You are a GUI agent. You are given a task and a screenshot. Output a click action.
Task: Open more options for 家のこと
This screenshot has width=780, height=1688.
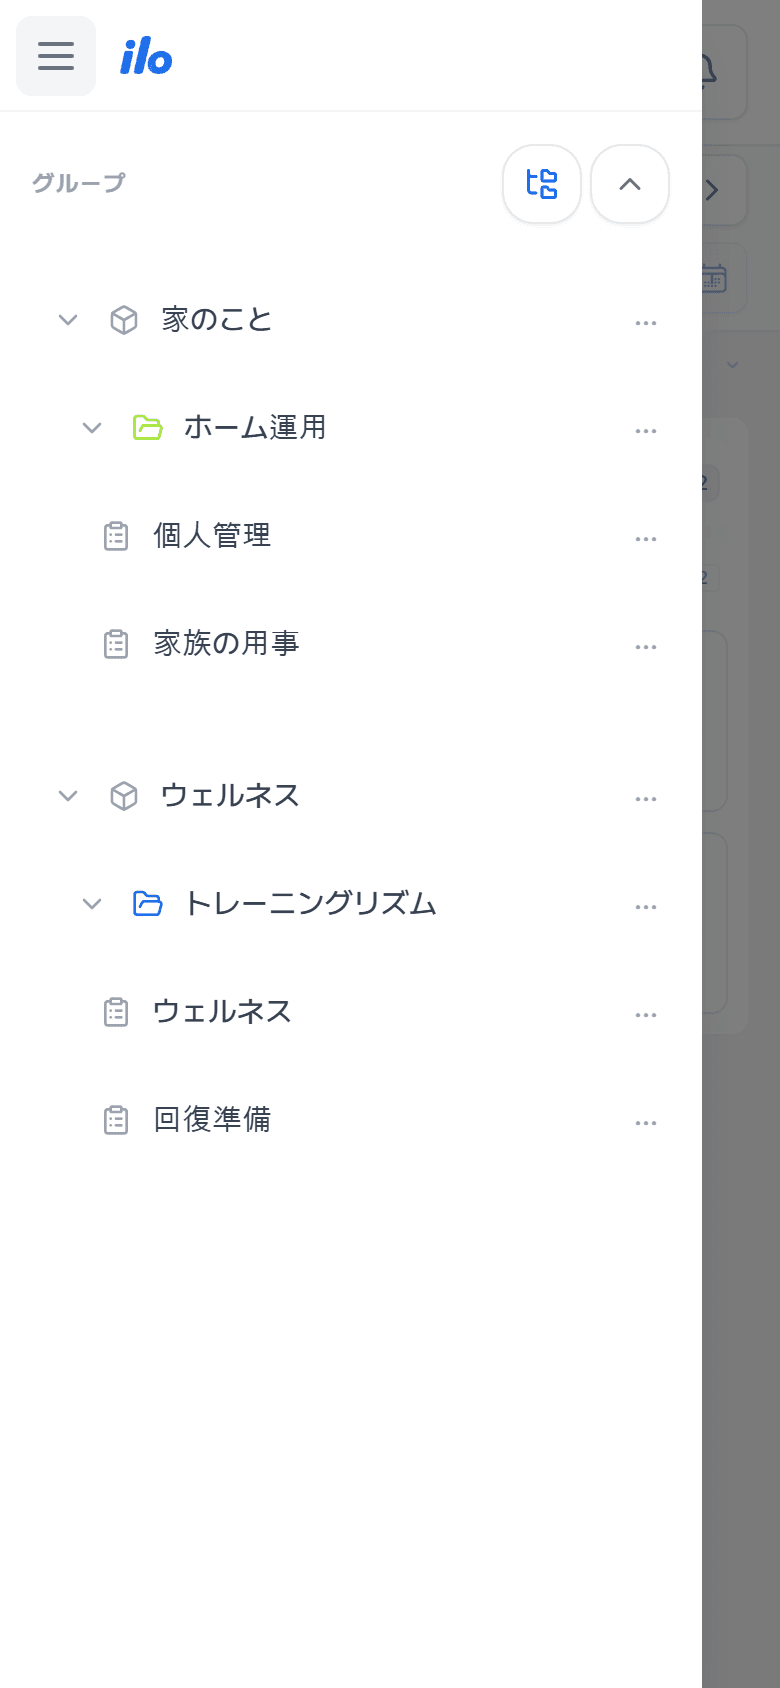tap(646, 323)
